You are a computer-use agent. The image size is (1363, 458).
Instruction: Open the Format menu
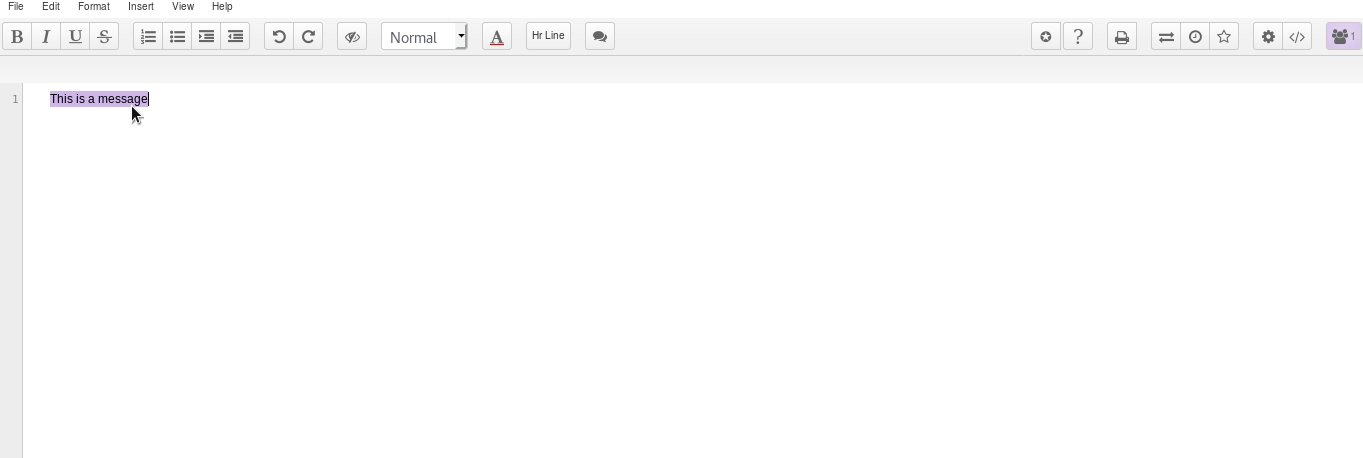point(93,6)
